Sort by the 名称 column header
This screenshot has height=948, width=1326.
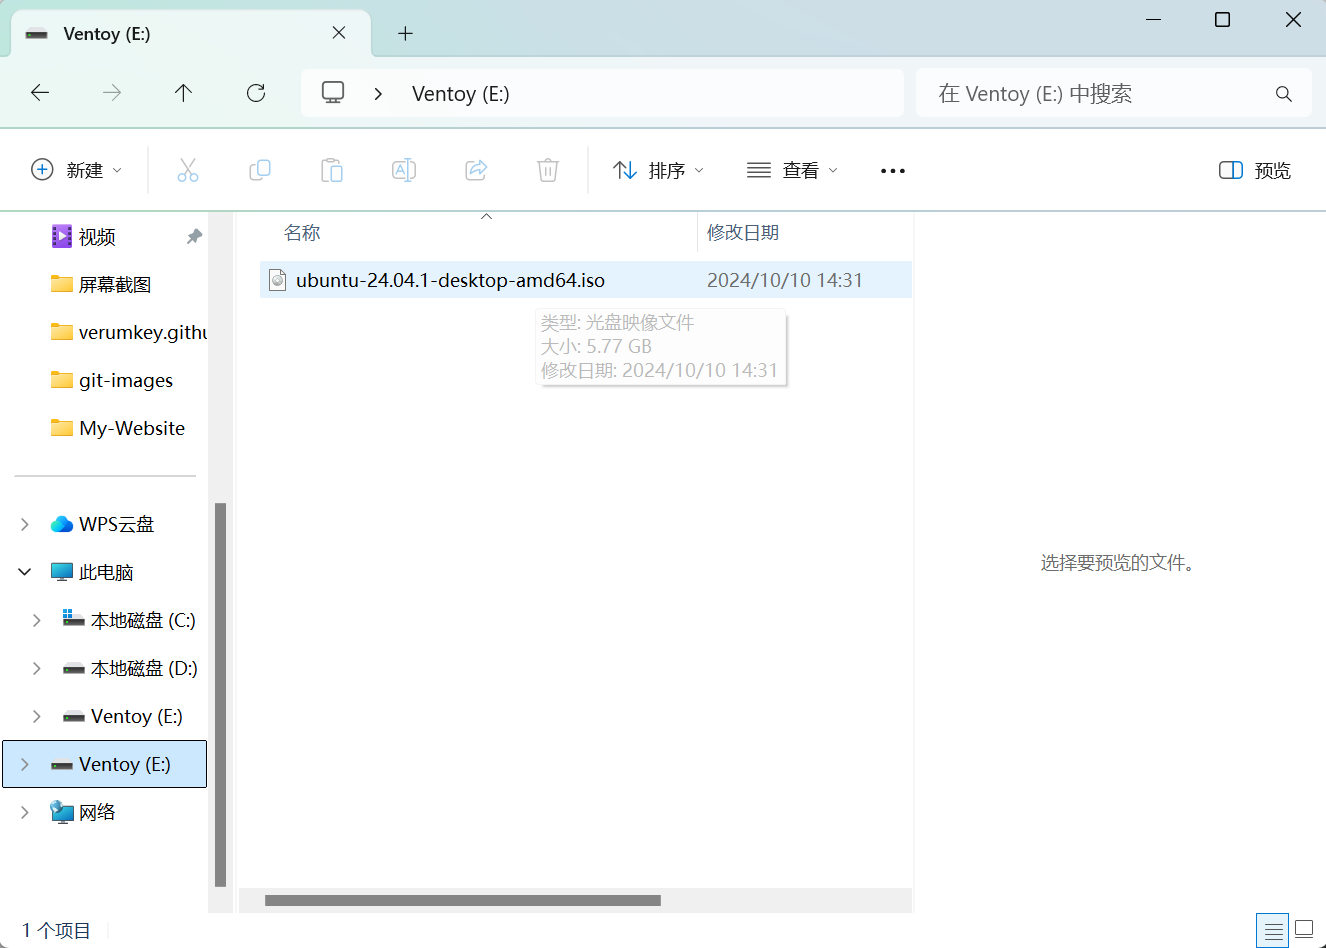pyautogui.click(x=302, y=233)
